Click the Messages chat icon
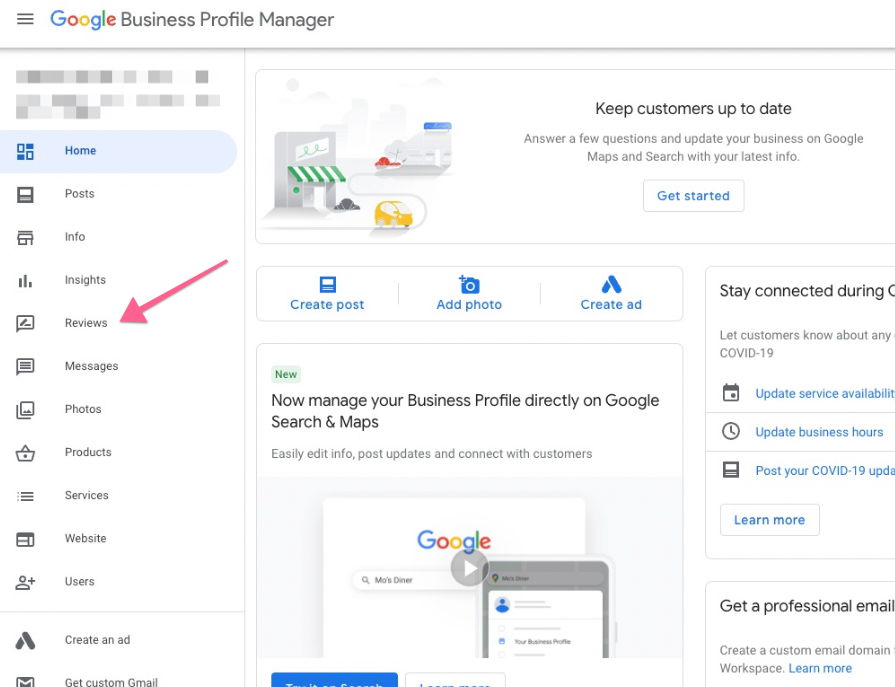Viewport: 895px width, 687px height. pos(25,366)
